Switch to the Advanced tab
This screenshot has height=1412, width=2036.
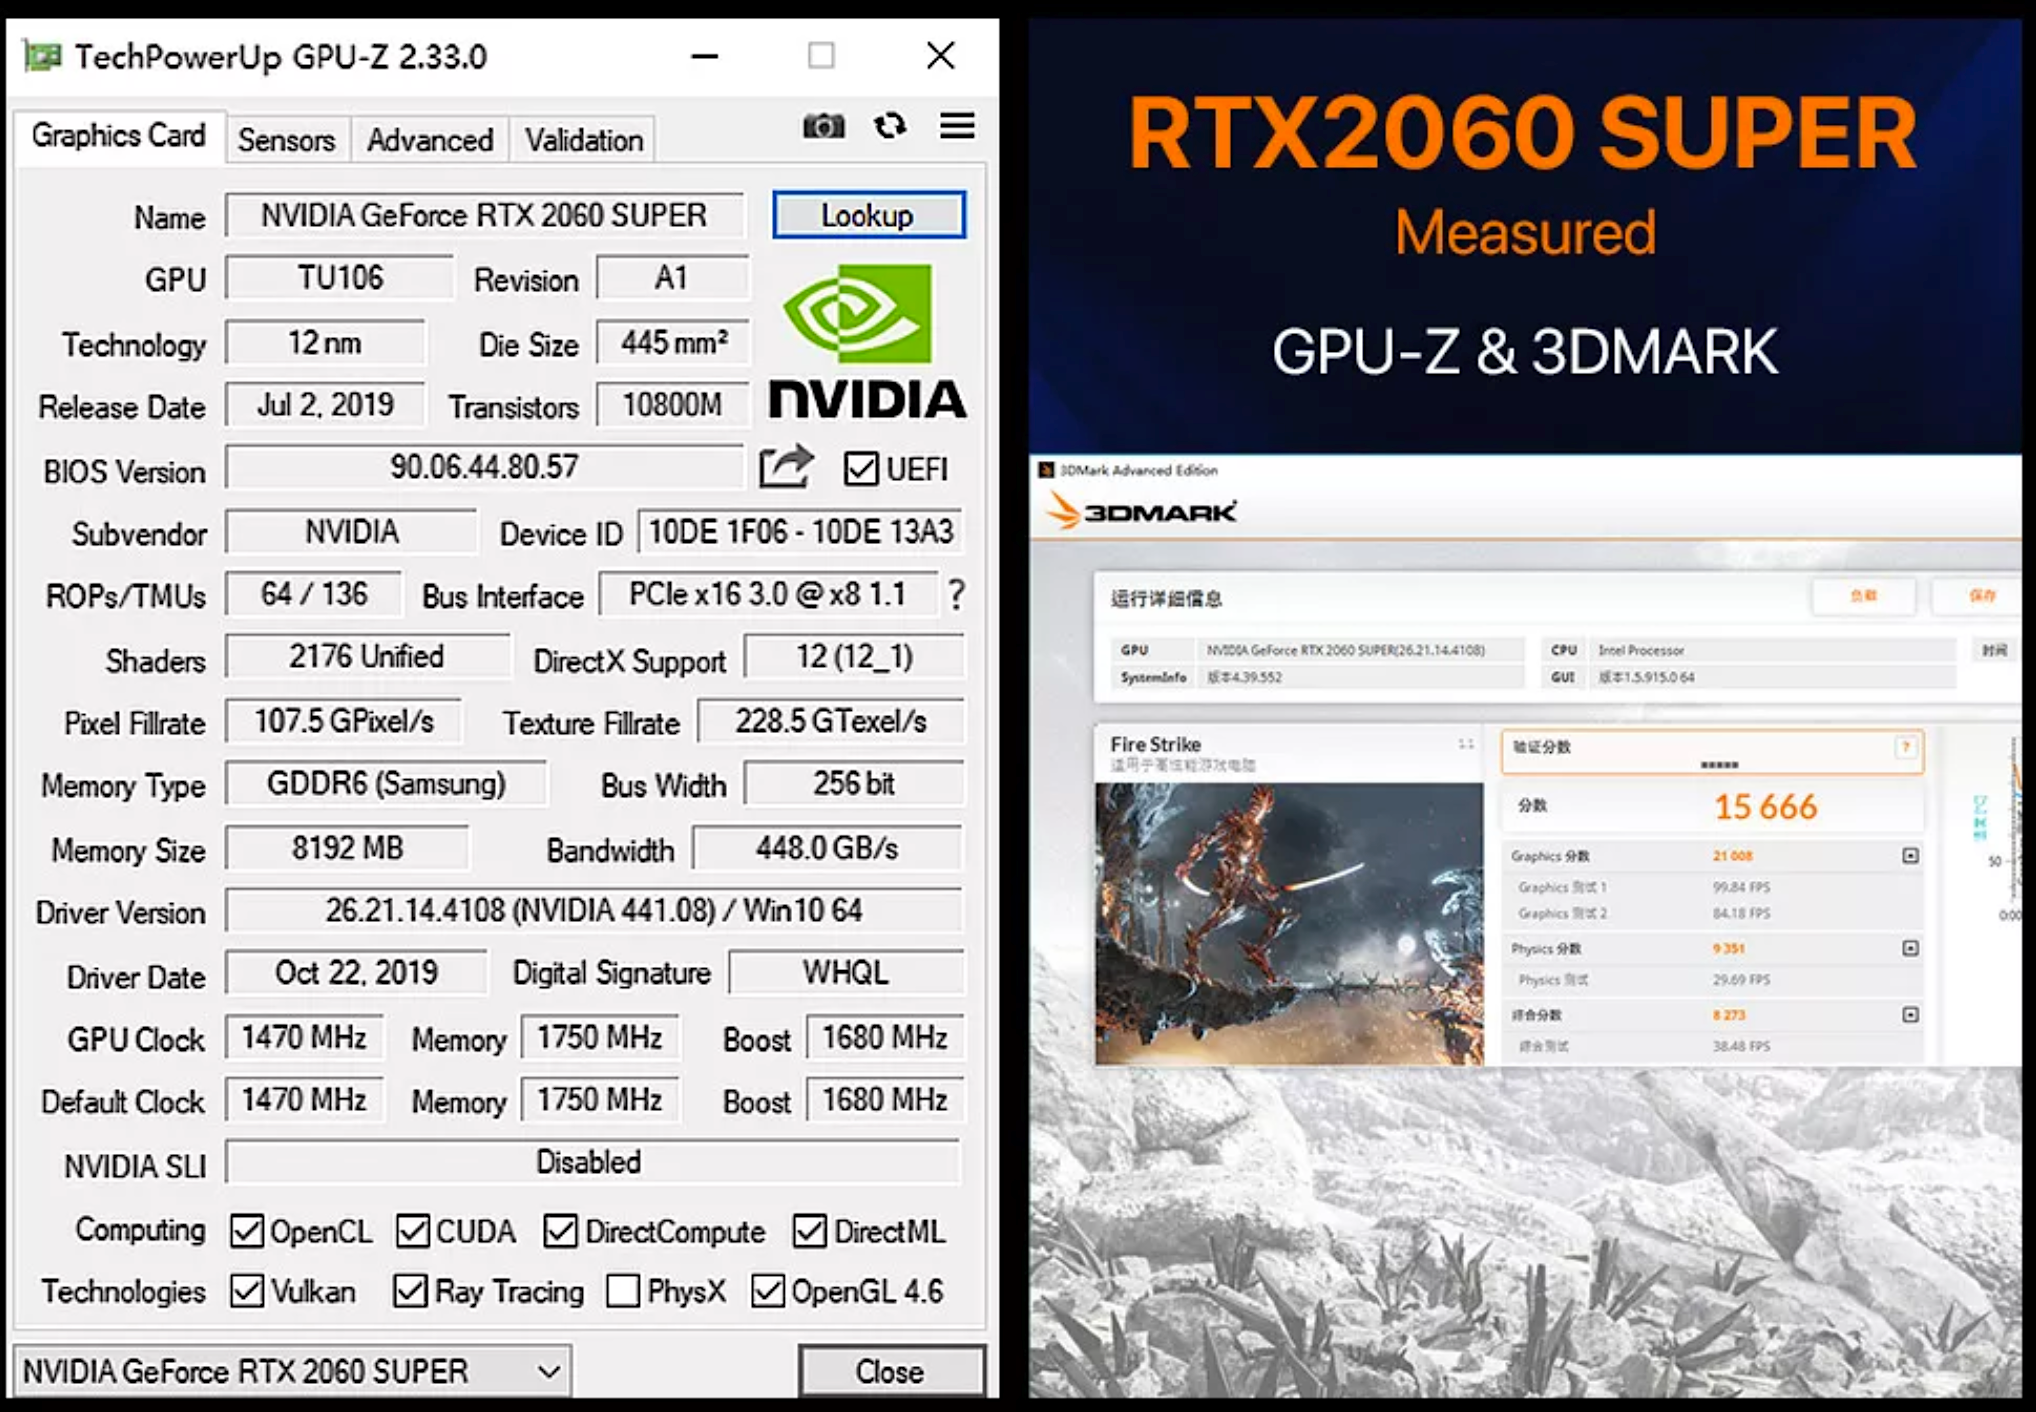click(x=429, y=140)
